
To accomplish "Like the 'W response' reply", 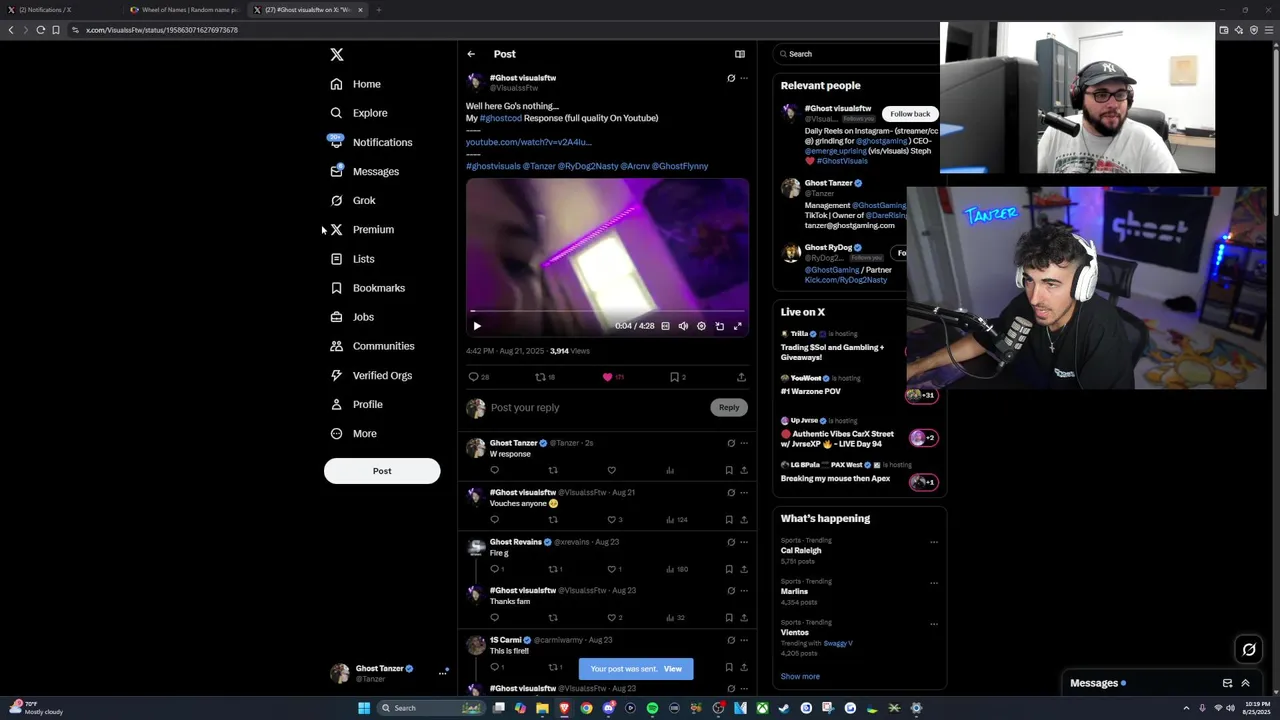I will [611, 470].
